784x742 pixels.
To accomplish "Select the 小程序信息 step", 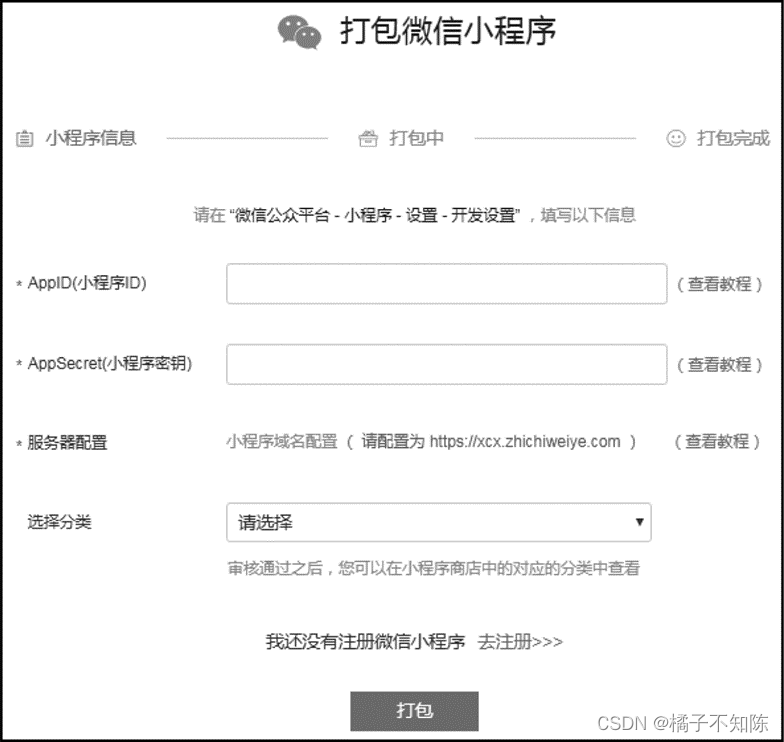I will pyautogui.click(x=76, y=138).
